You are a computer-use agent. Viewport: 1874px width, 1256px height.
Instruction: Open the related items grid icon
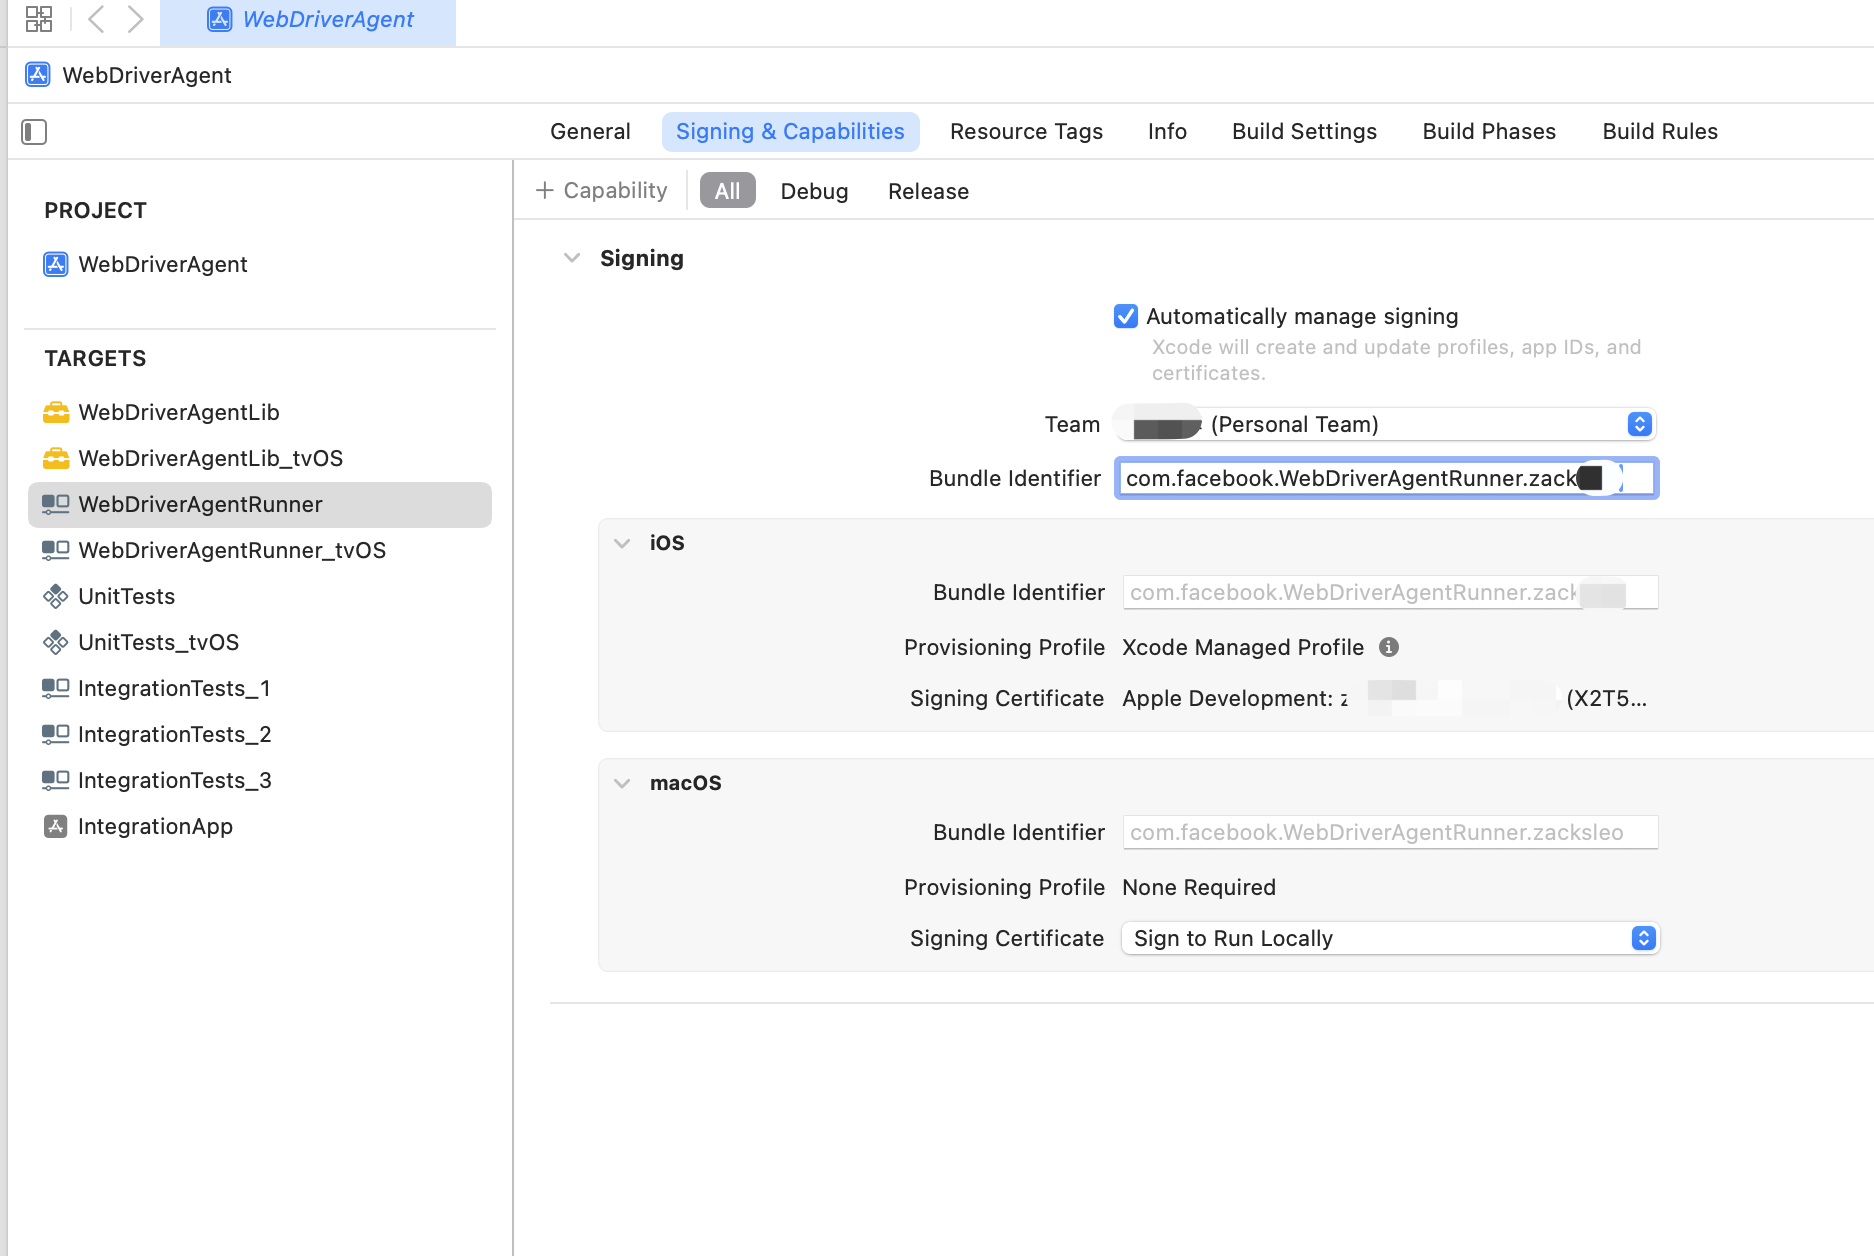(39, 19)
